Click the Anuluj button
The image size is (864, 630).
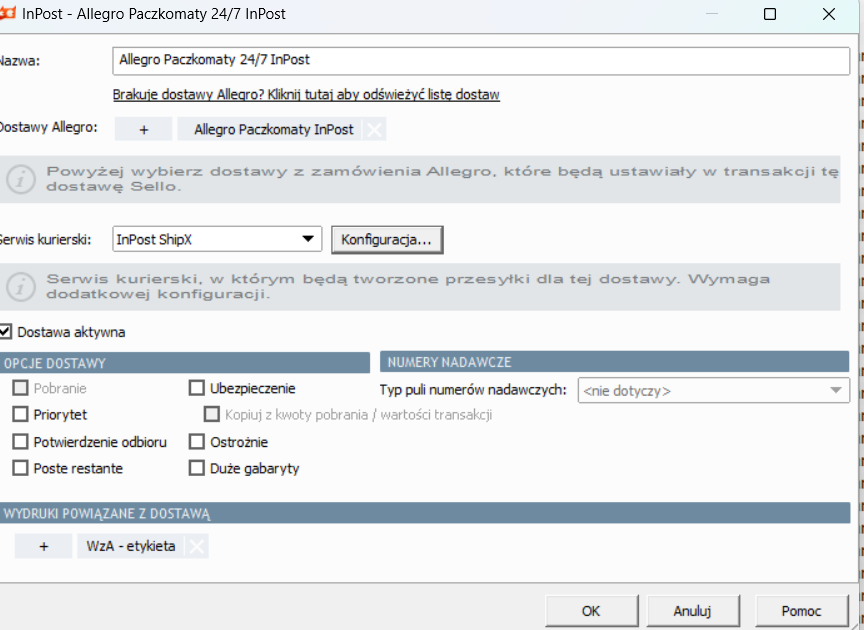693,611
